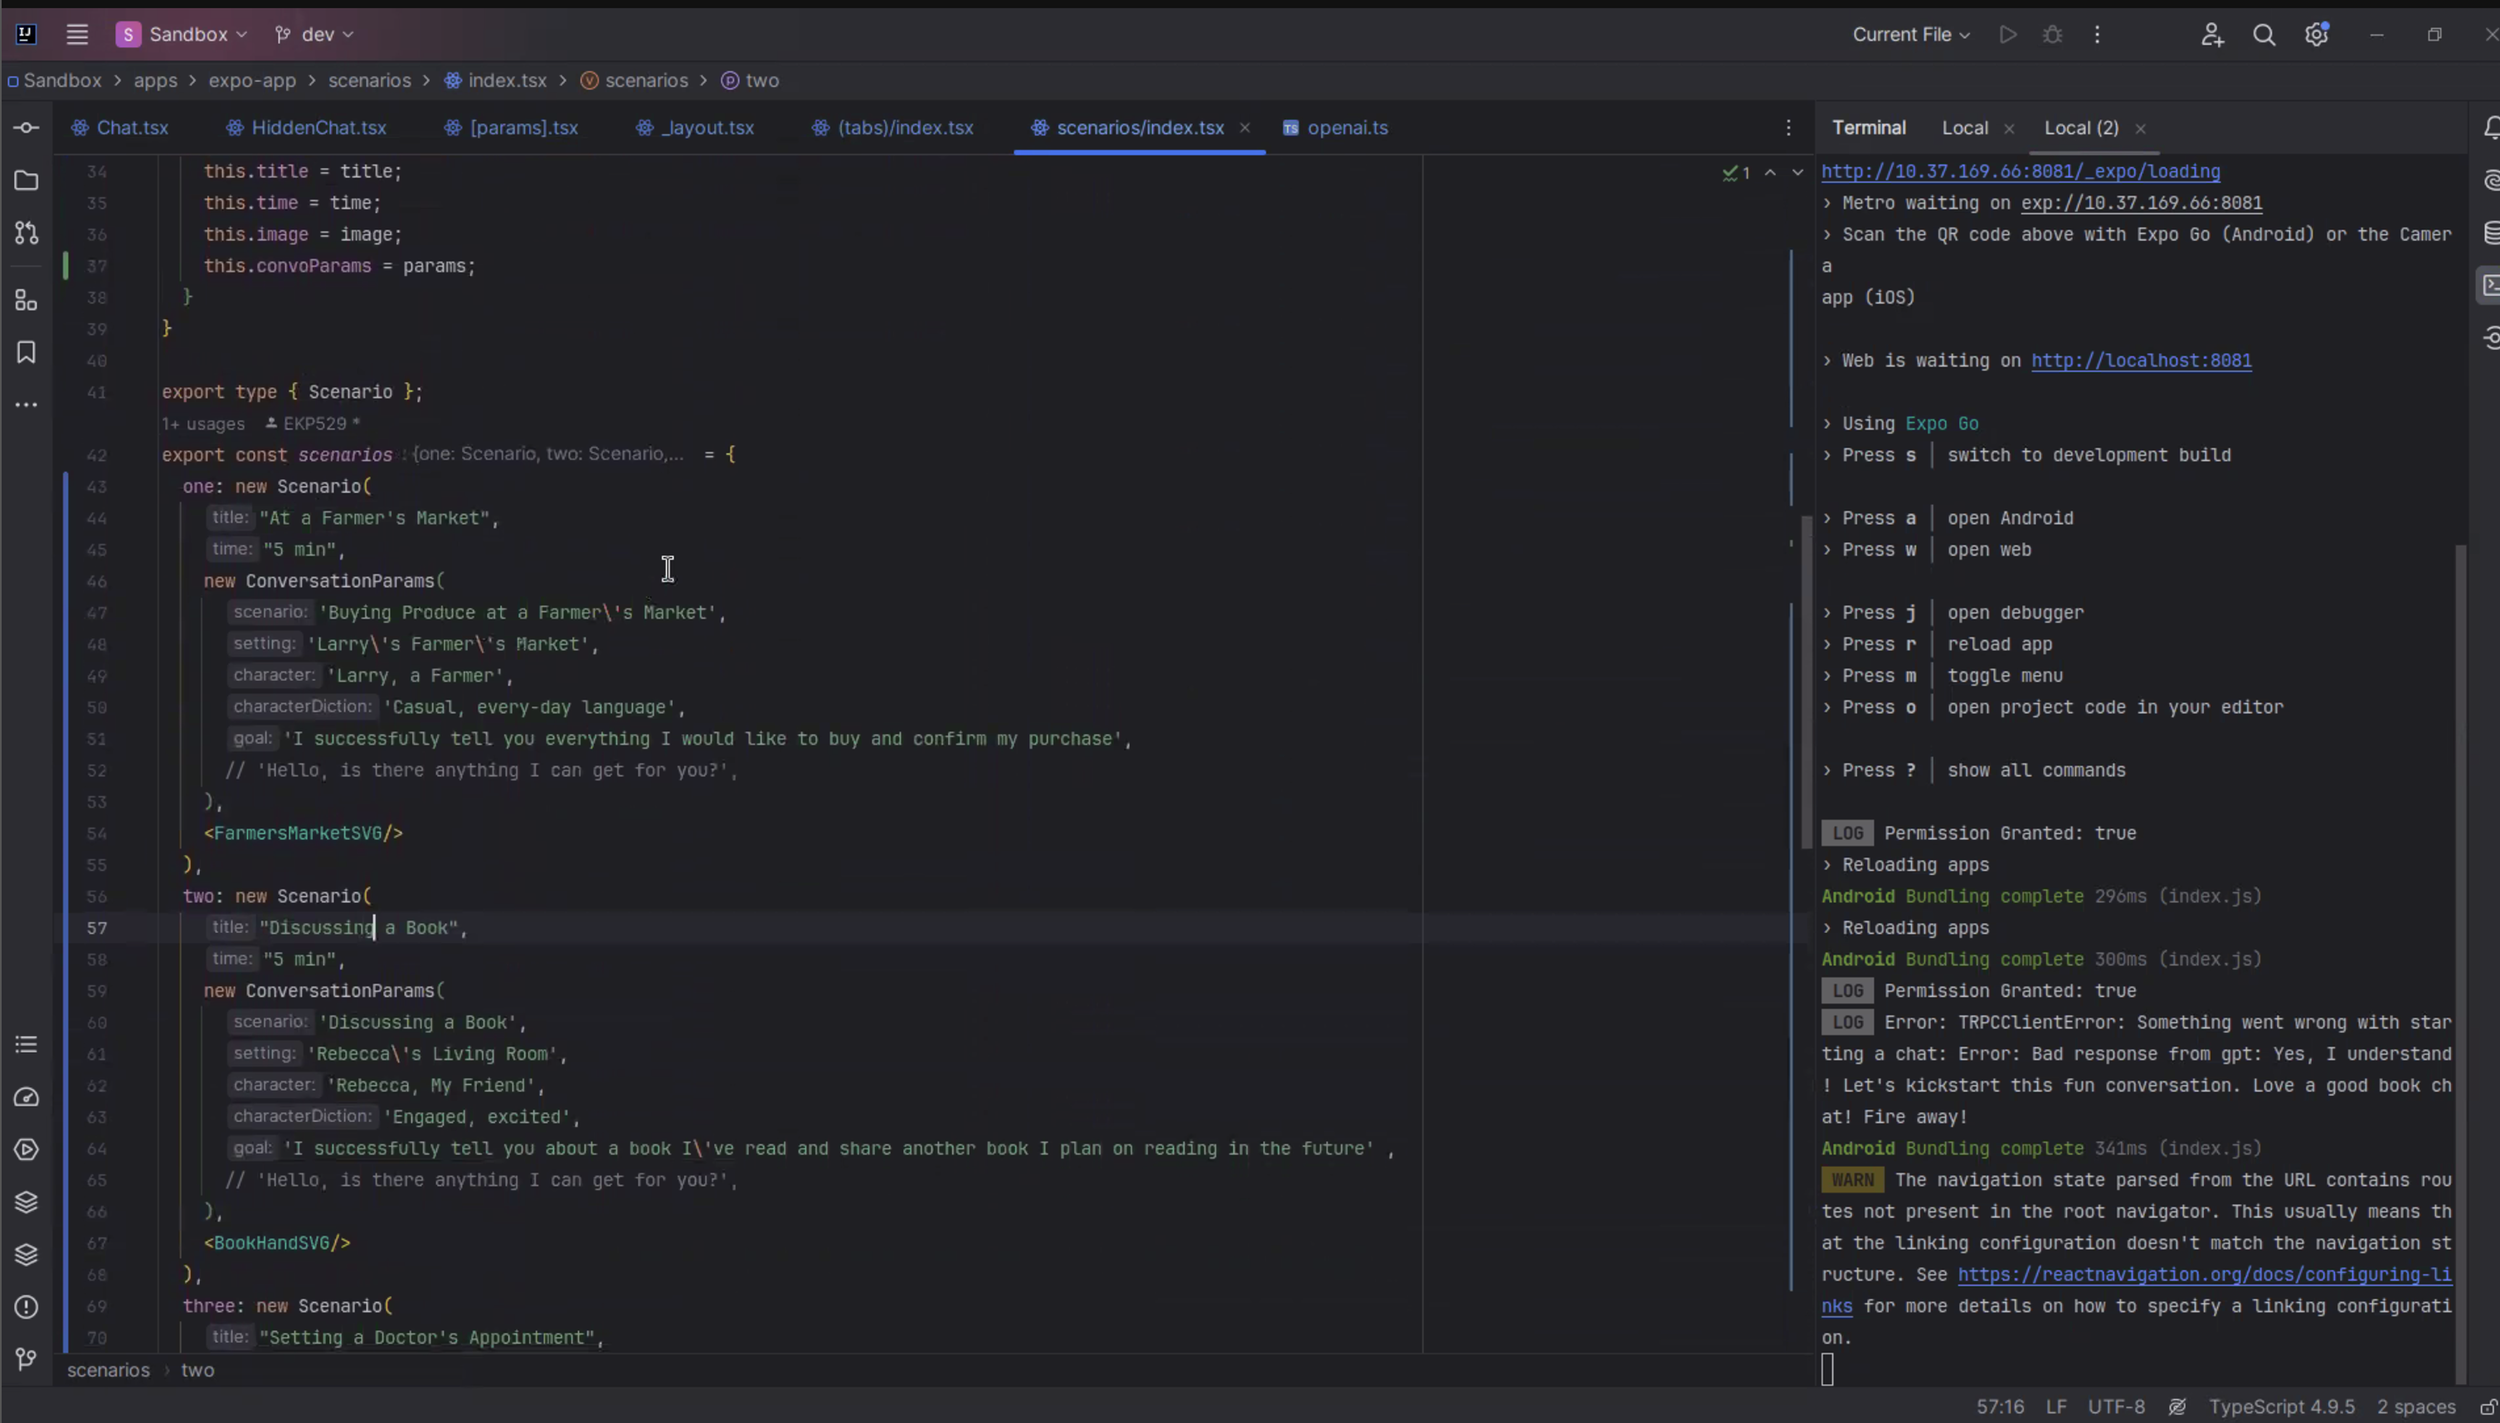Open the Bookmarks tool window

pos(26,352)
